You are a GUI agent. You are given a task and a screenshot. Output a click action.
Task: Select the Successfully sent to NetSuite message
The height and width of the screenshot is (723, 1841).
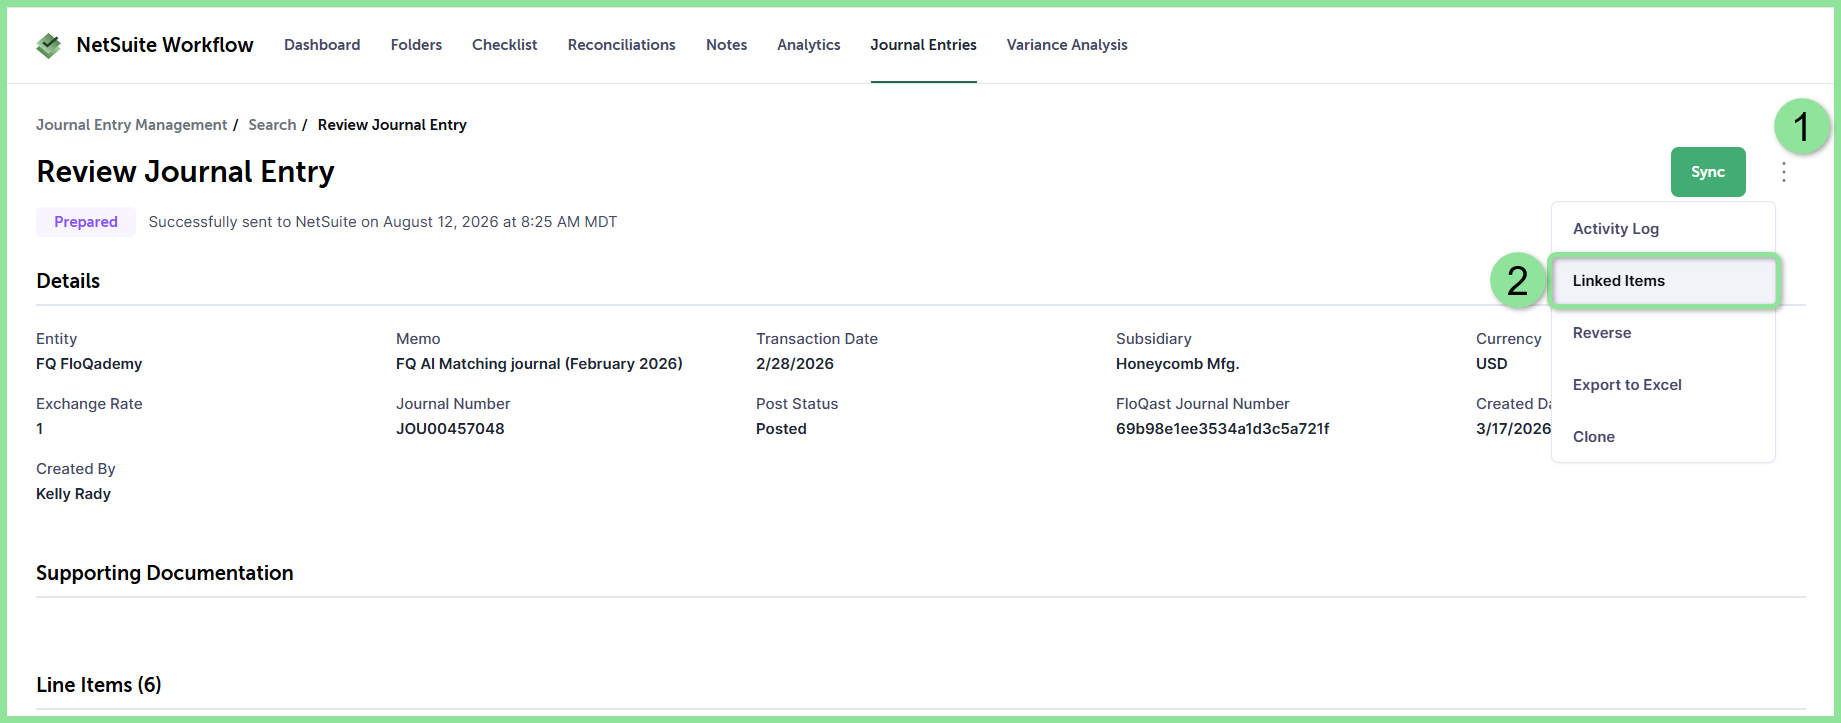(383, 222)
